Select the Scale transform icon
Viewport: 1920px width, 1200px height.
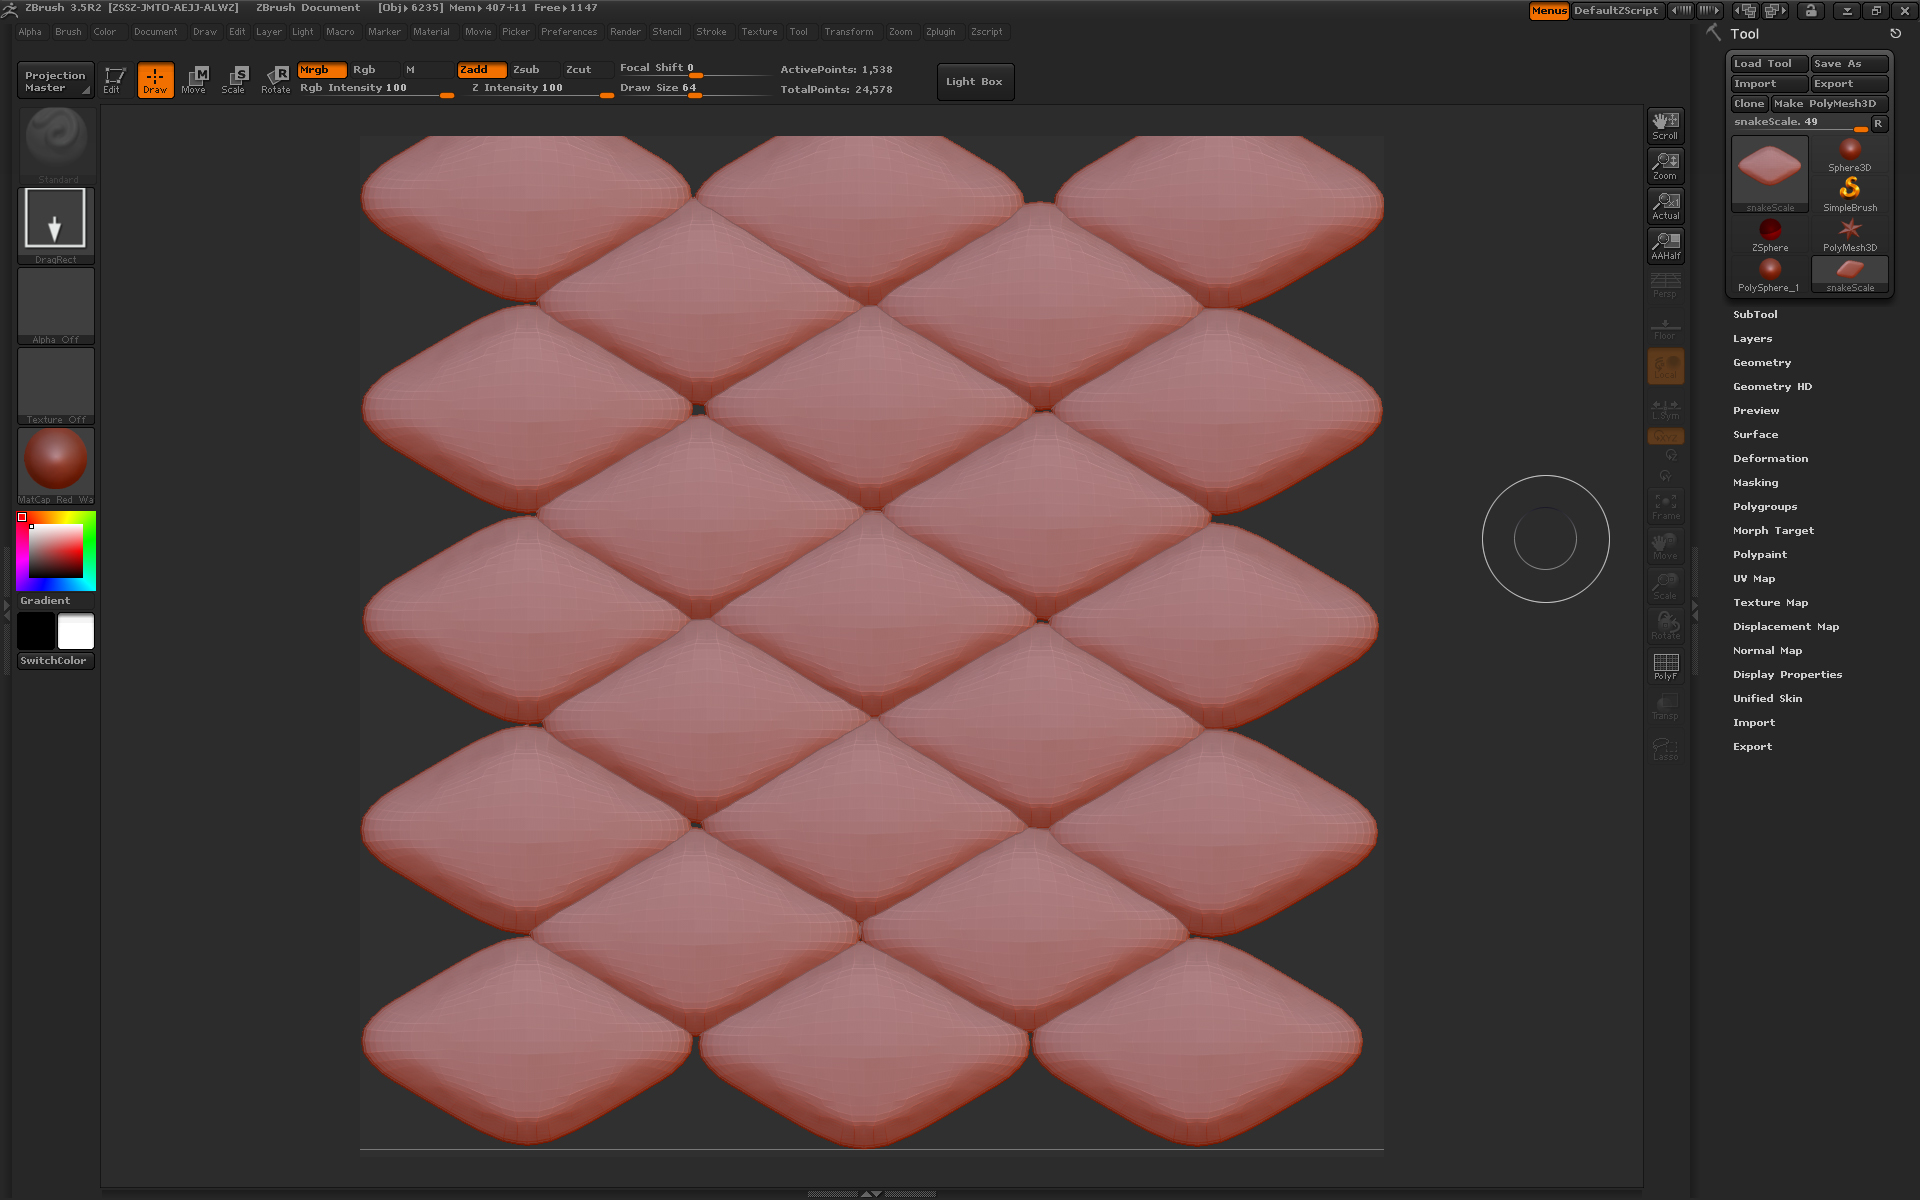click(234, 79)
